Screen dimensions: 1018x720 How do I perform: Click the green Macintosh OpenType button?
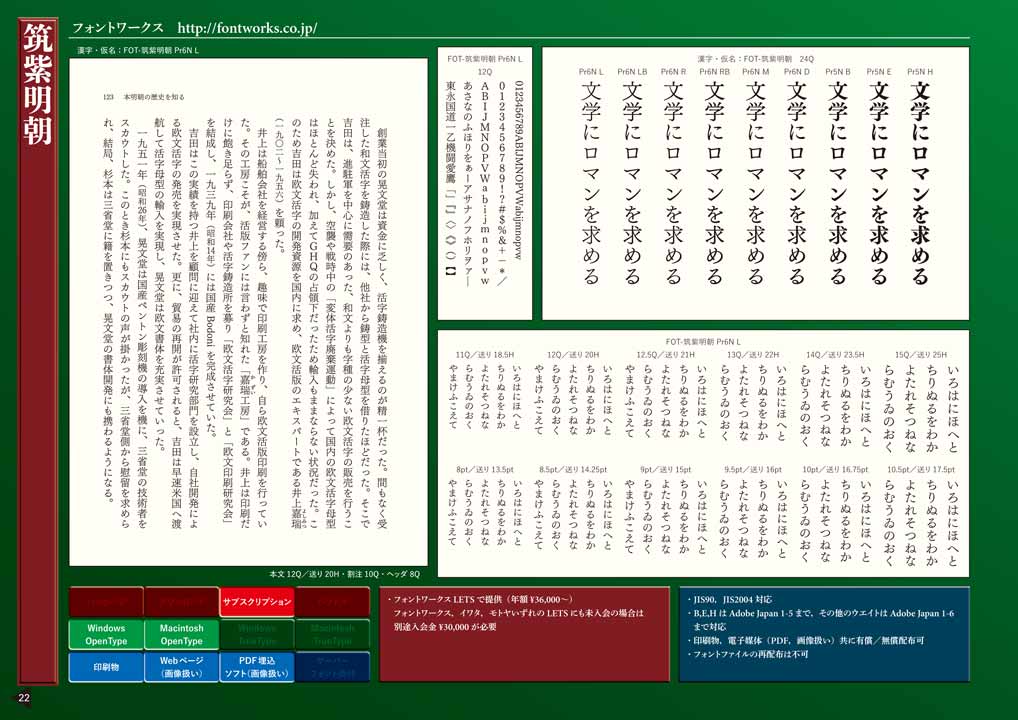click(x=181, y=634)
